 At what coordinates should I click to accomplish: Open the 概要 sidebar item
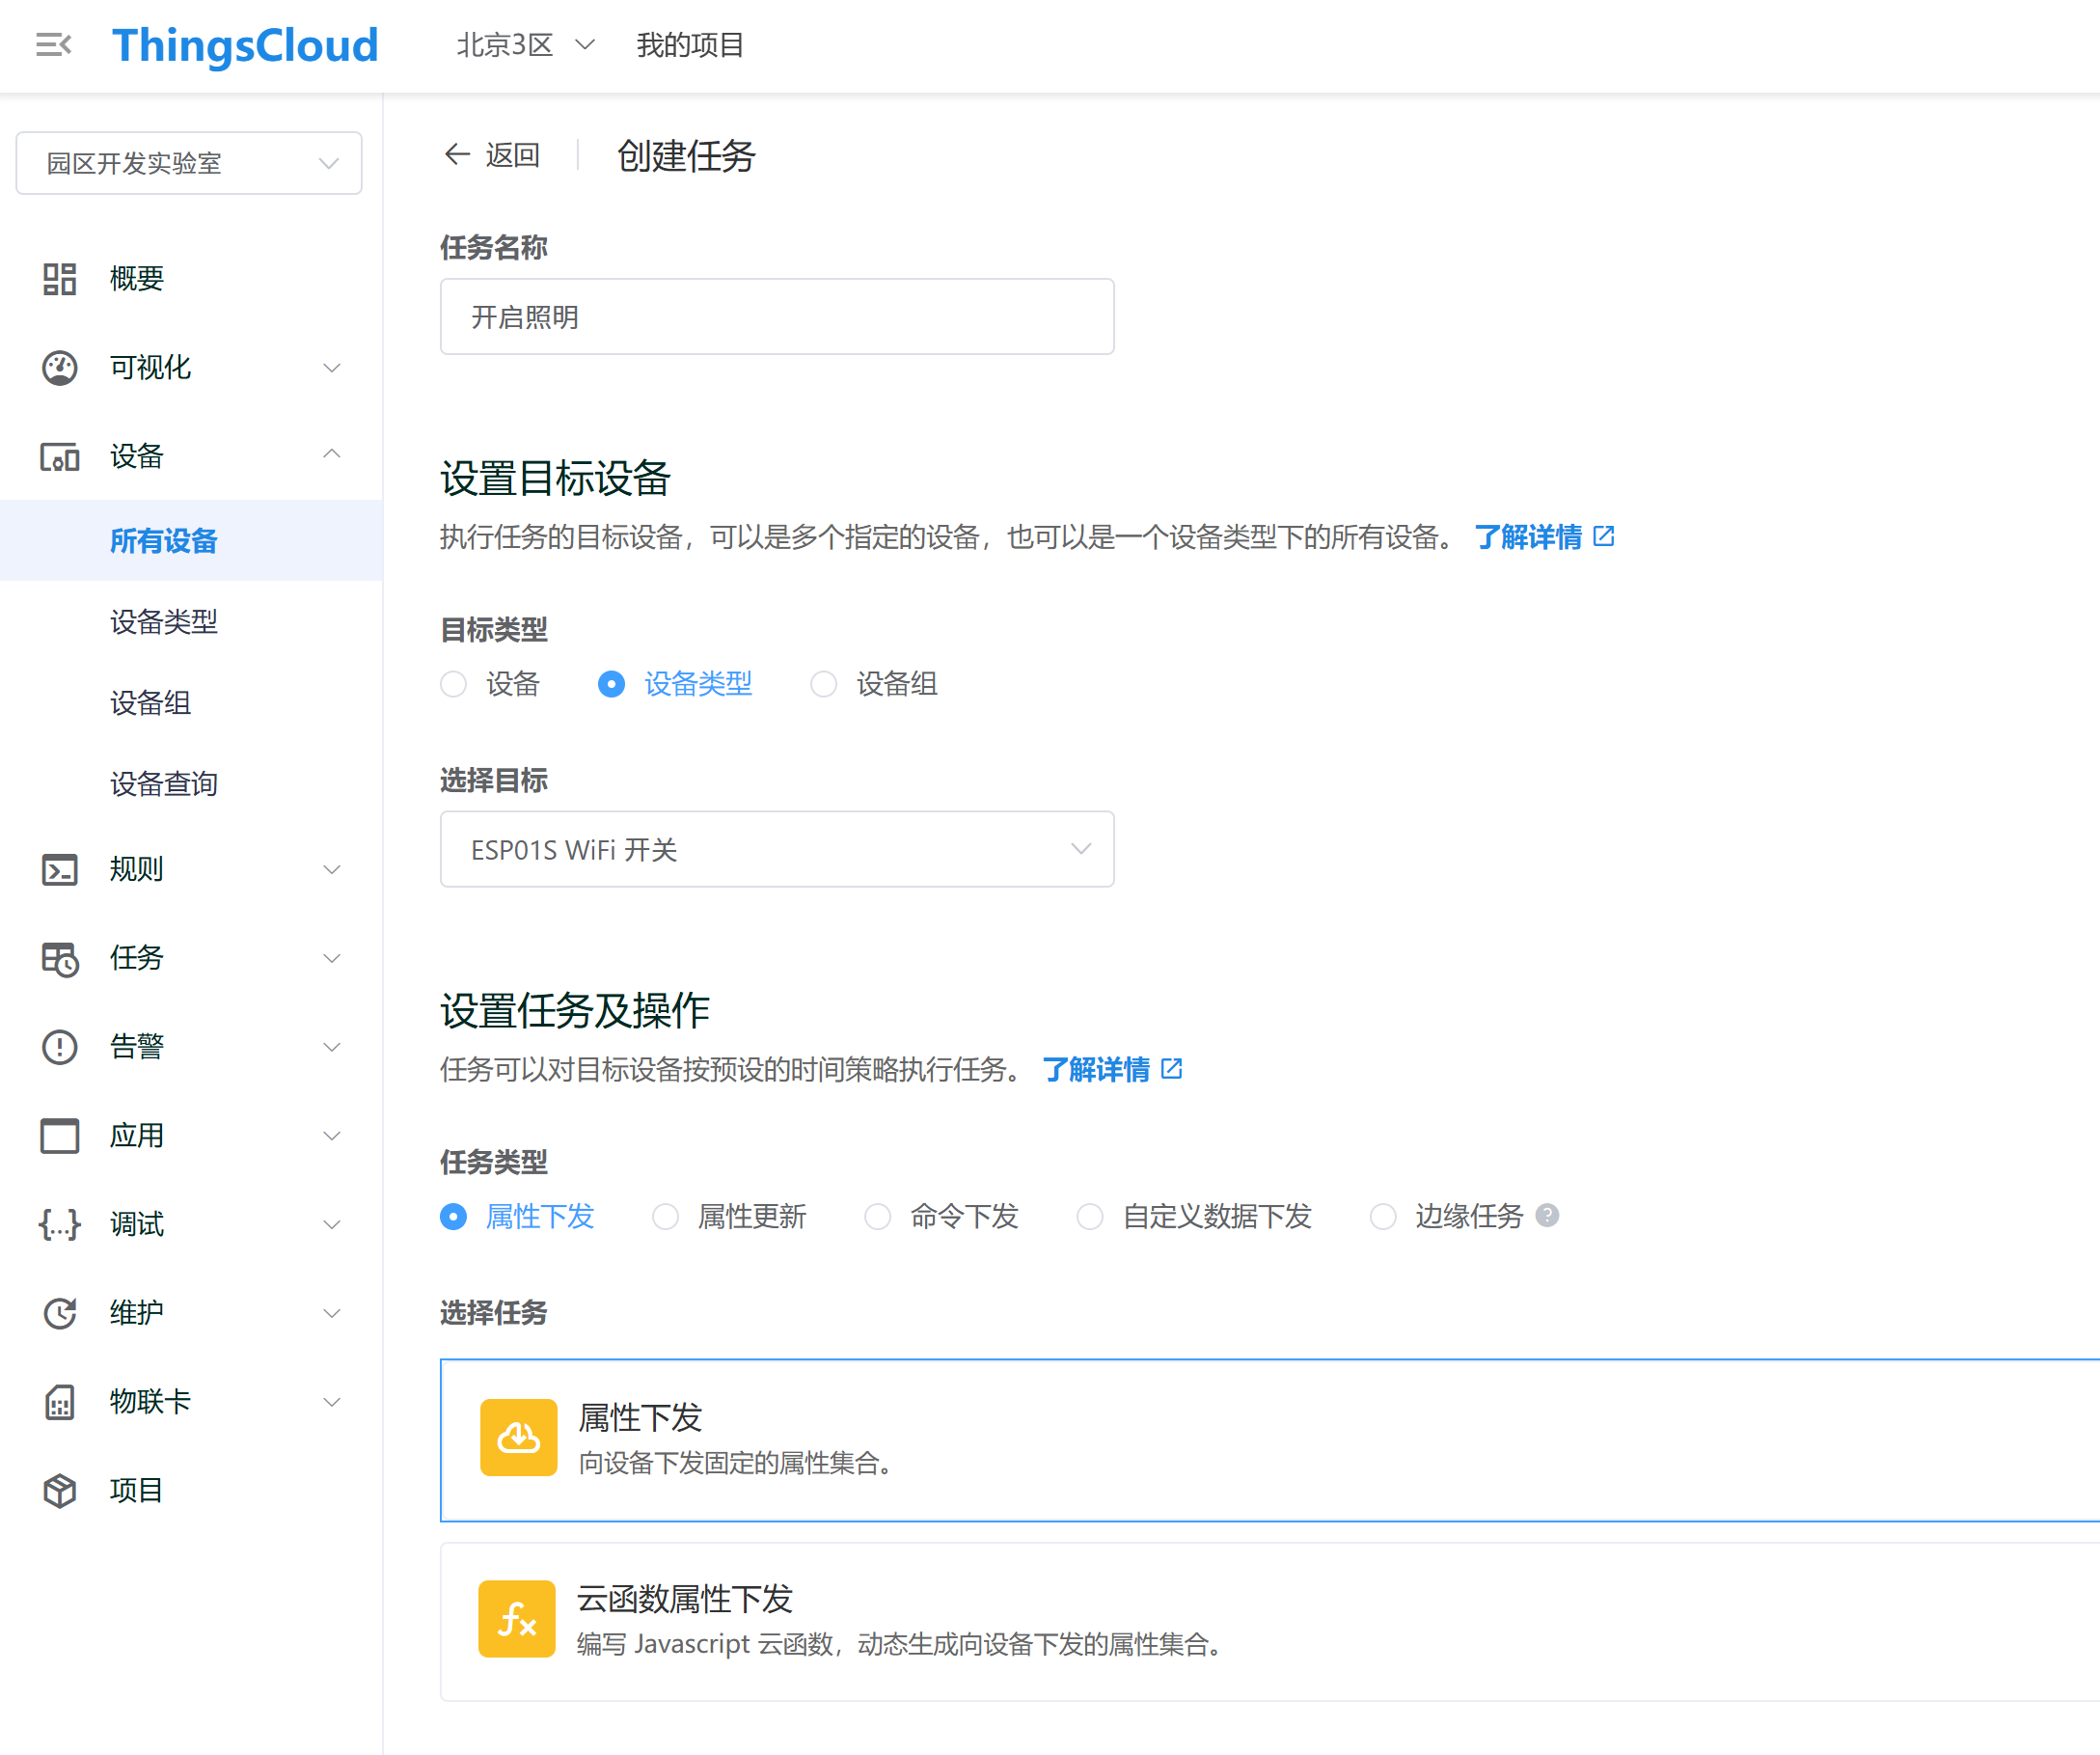[x=191, y=279]
